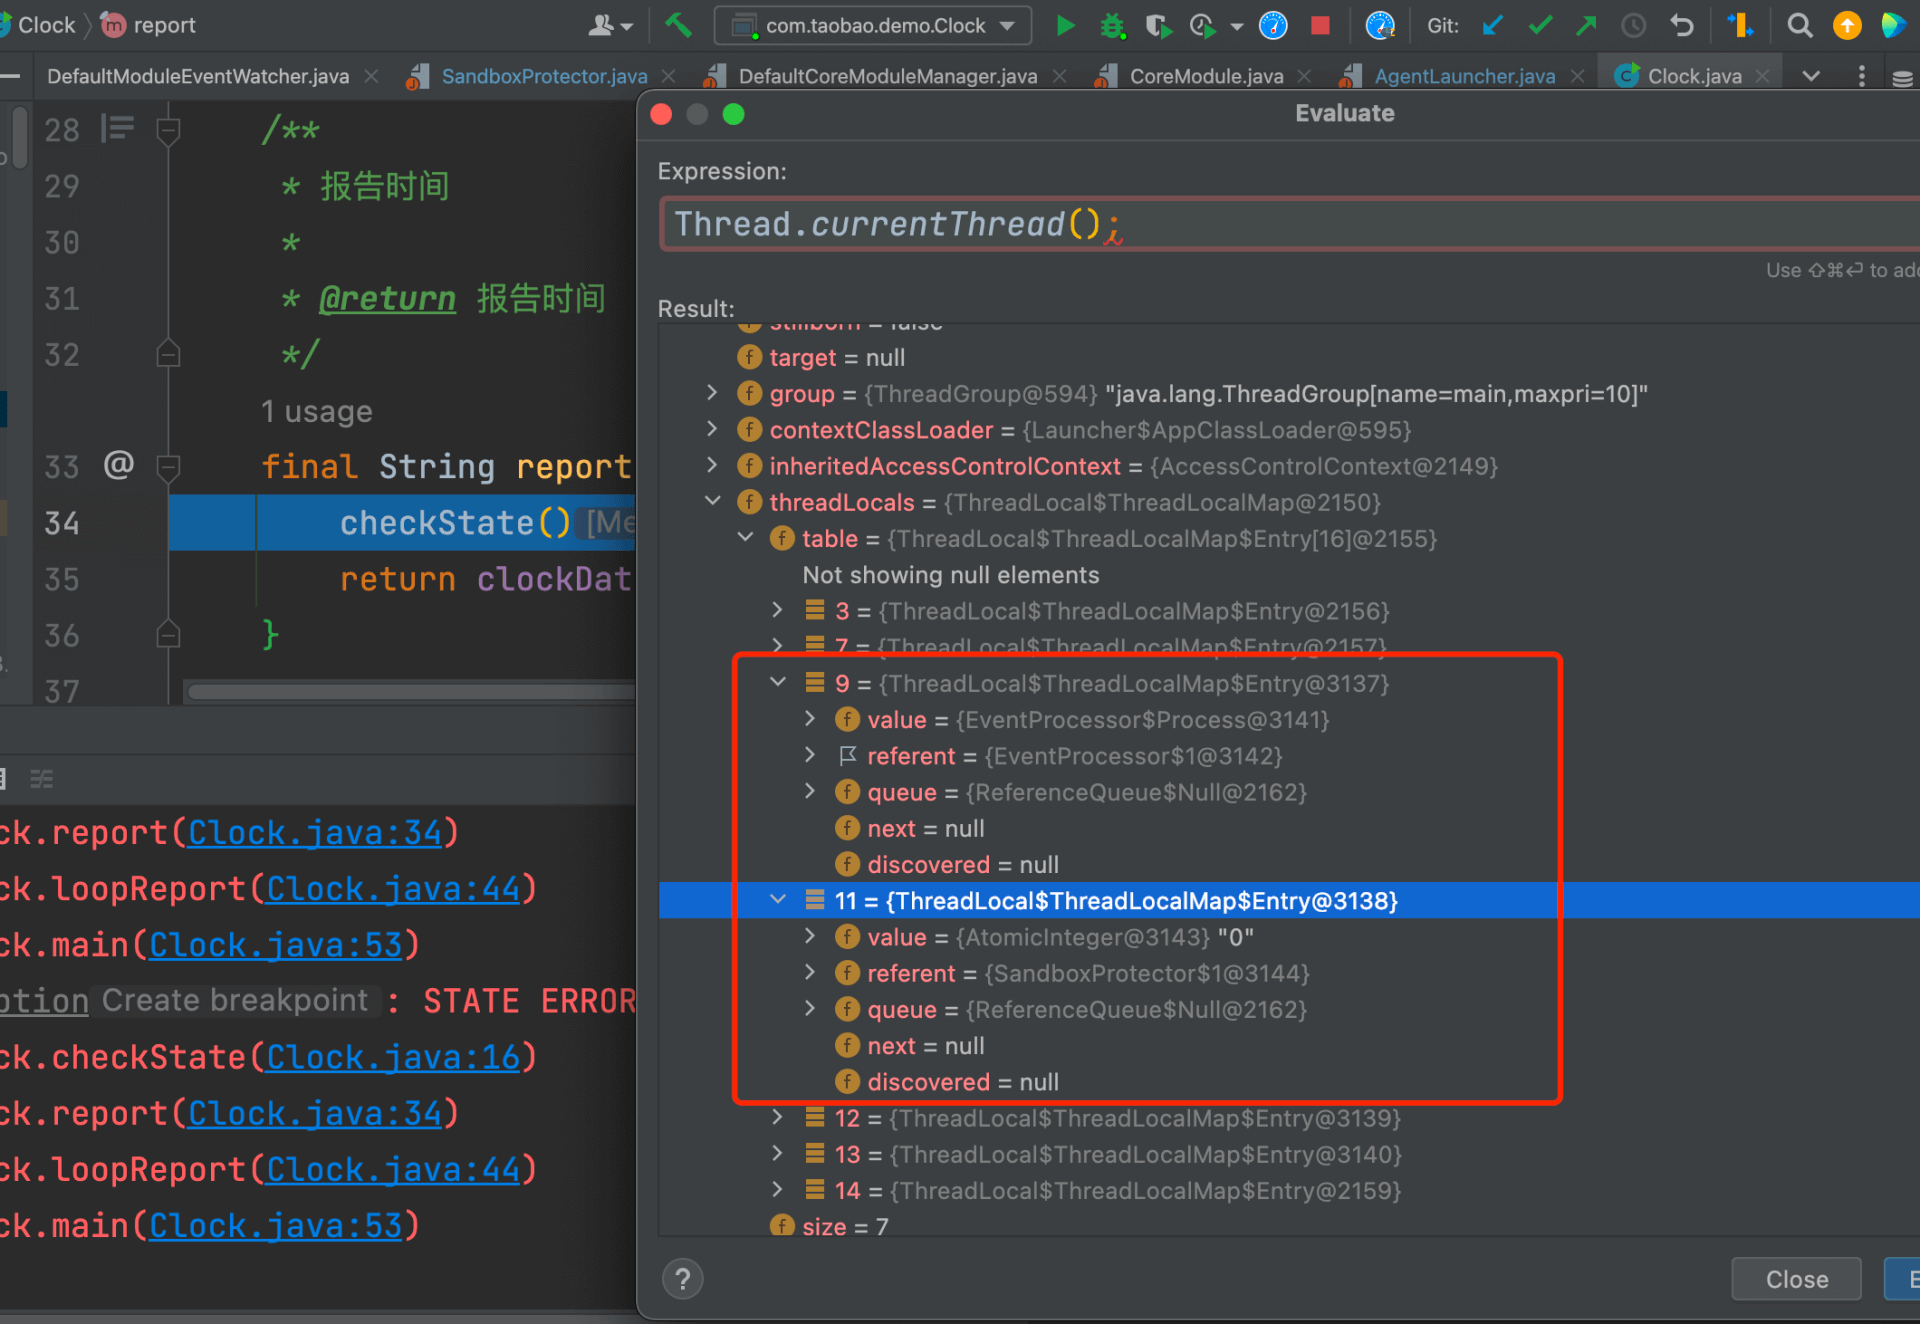Collapse the threadLocals node
This screenshot has width=1920, height=1324.
[712, 501]
